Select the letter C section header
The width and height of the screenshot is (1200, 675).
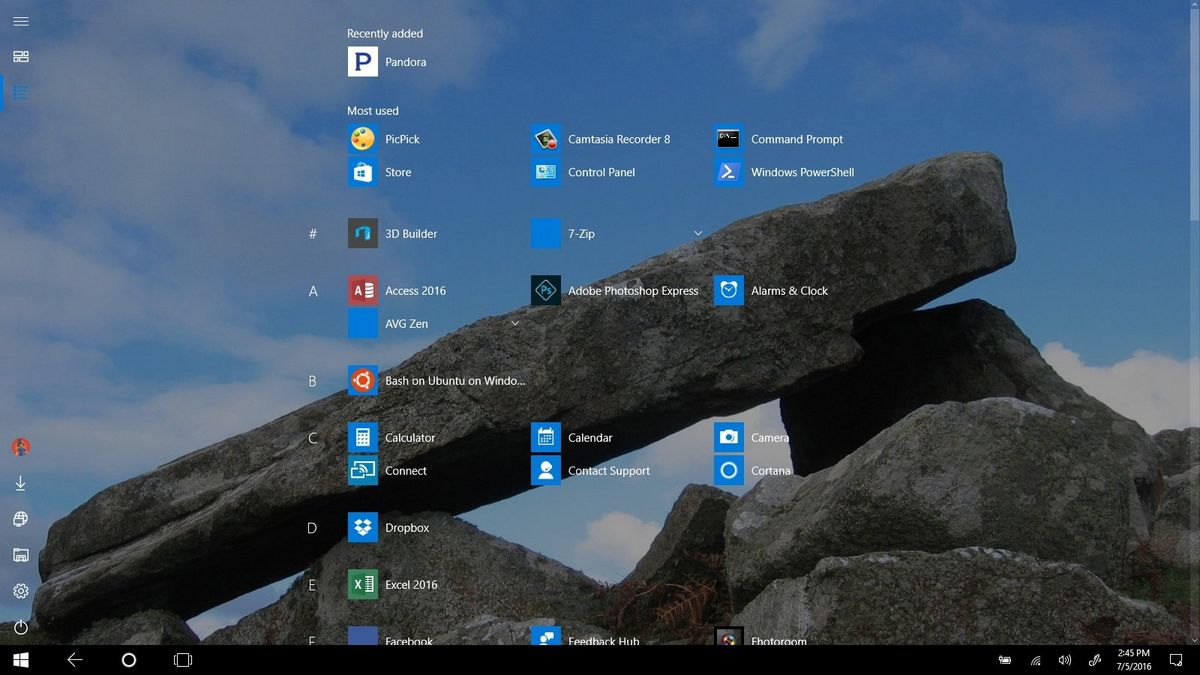tap(313, 437)
